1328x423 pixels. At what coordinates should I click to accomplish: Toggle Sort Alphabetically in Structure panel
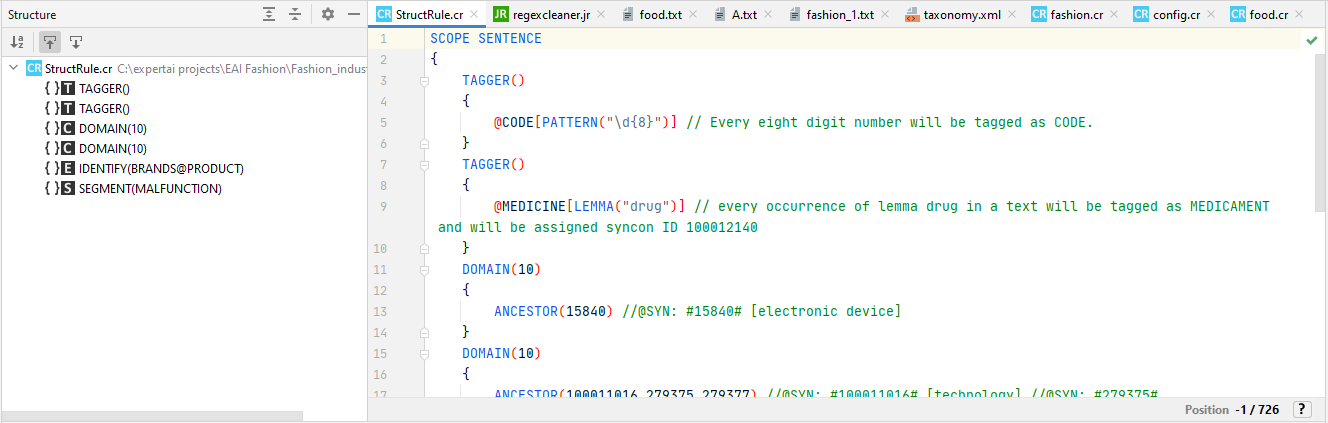17,42
